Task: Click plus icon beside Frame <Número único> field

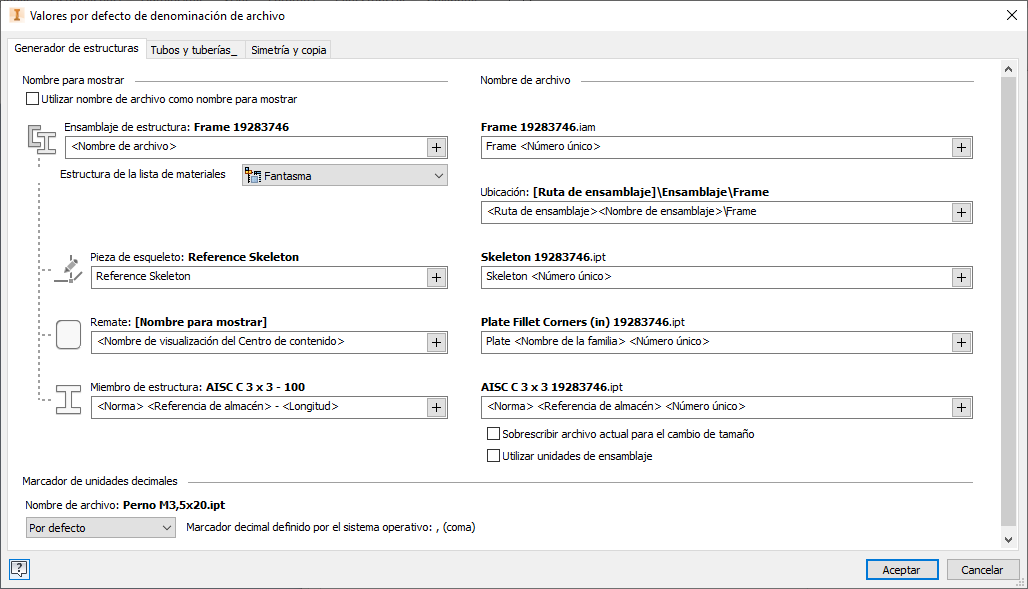Action: pyautogui.click(x=961, y=147)
